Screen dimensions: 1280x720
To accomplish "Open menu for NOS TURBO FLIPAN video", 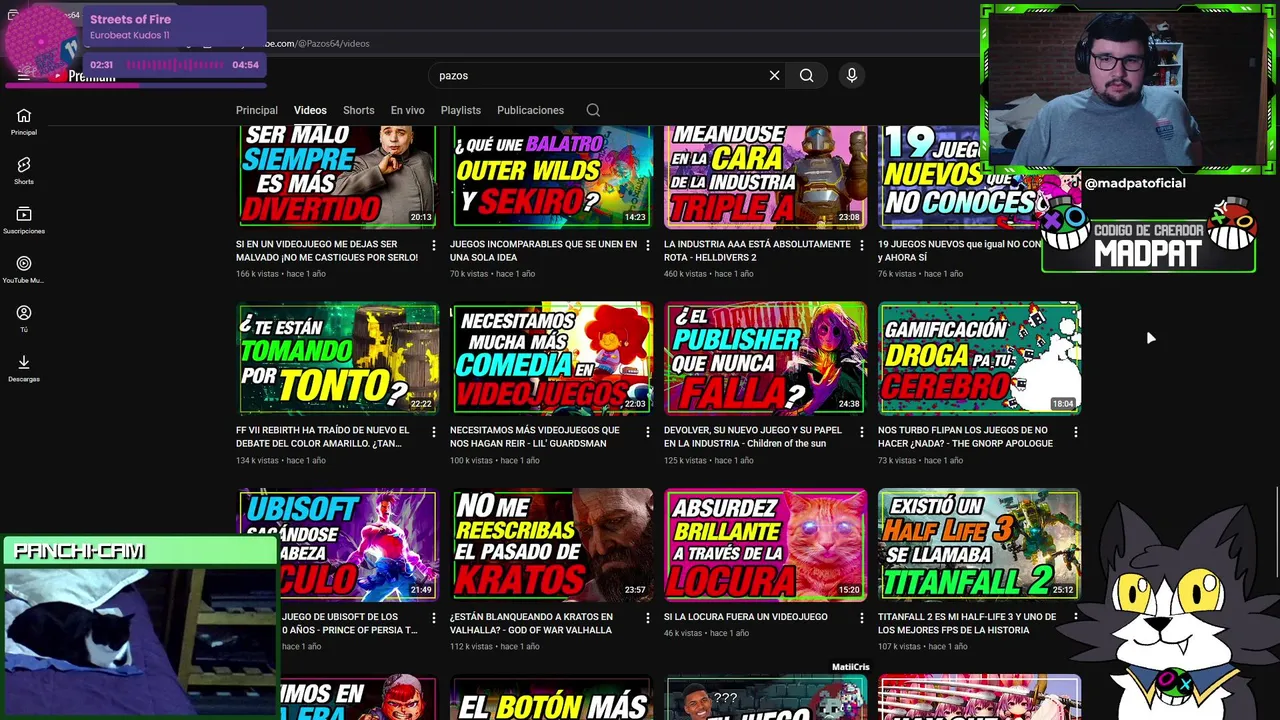I will (1075, 432).
